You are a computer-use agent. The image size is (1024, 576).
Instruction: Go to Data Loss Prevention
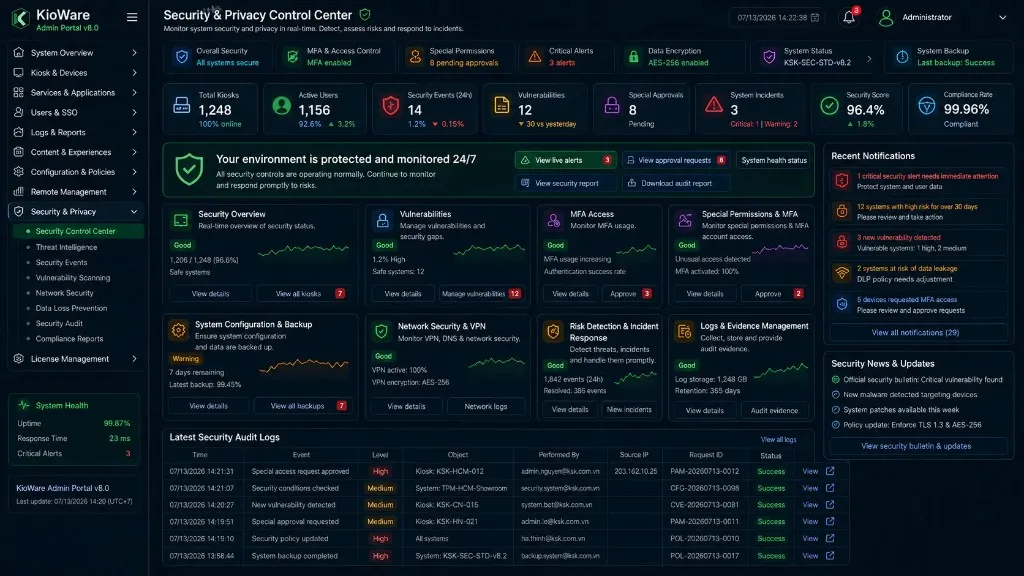point(71,308)
